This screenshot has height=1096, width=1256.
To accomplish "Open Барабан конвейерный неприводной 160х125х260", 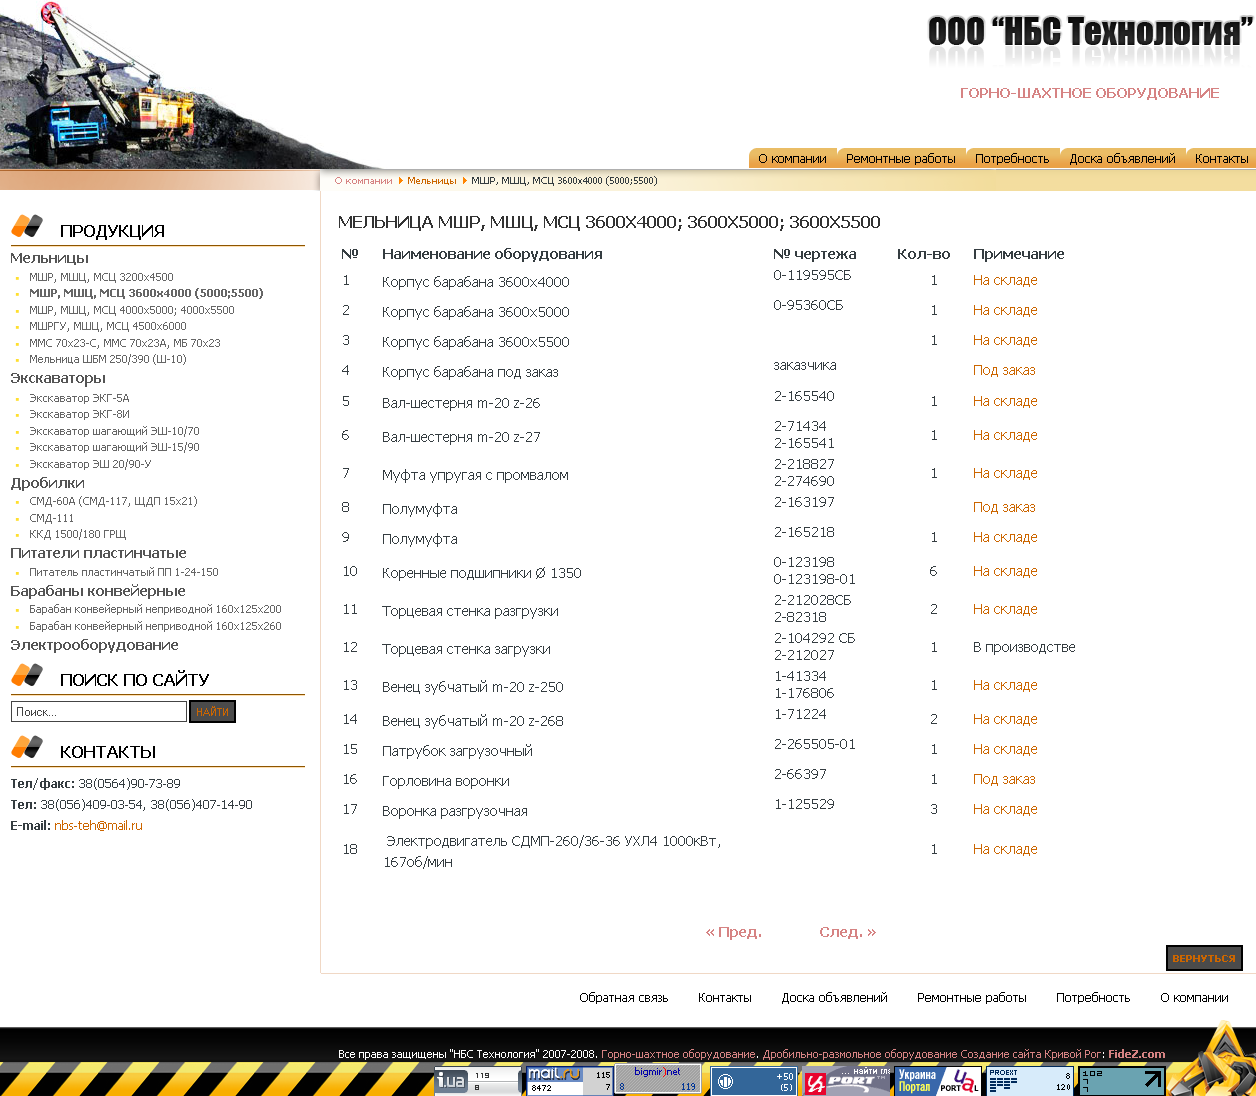I will click(x=155, y=626).
